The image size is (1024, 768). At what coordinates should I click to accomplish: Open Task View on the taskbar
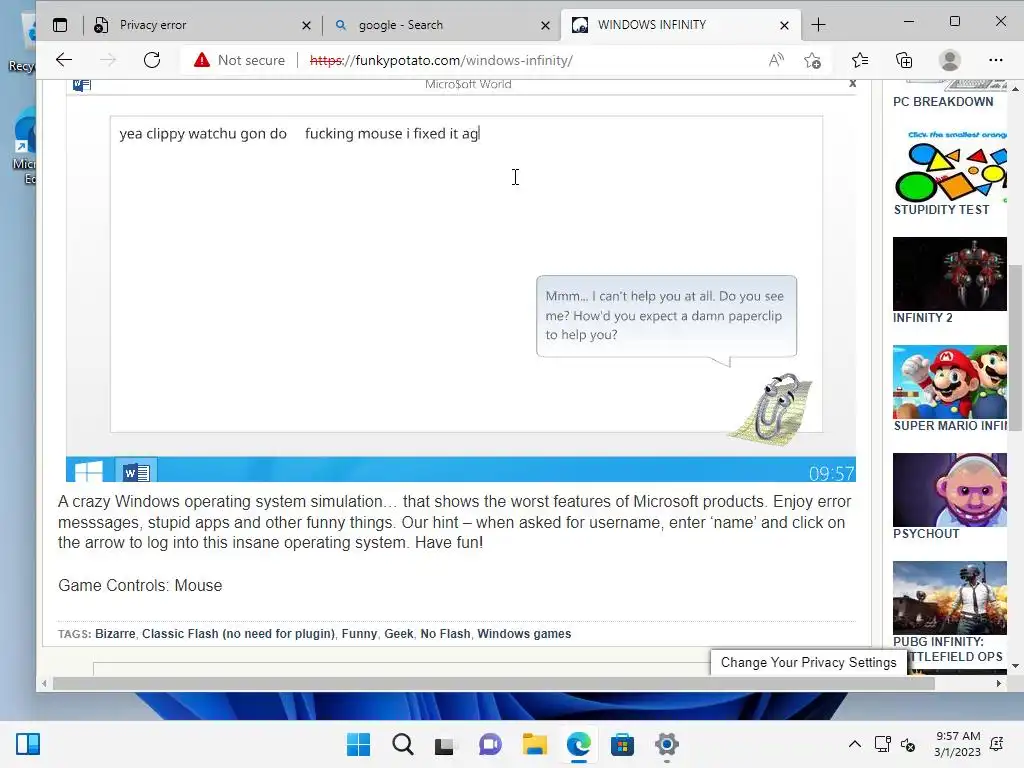pos(445,744)
